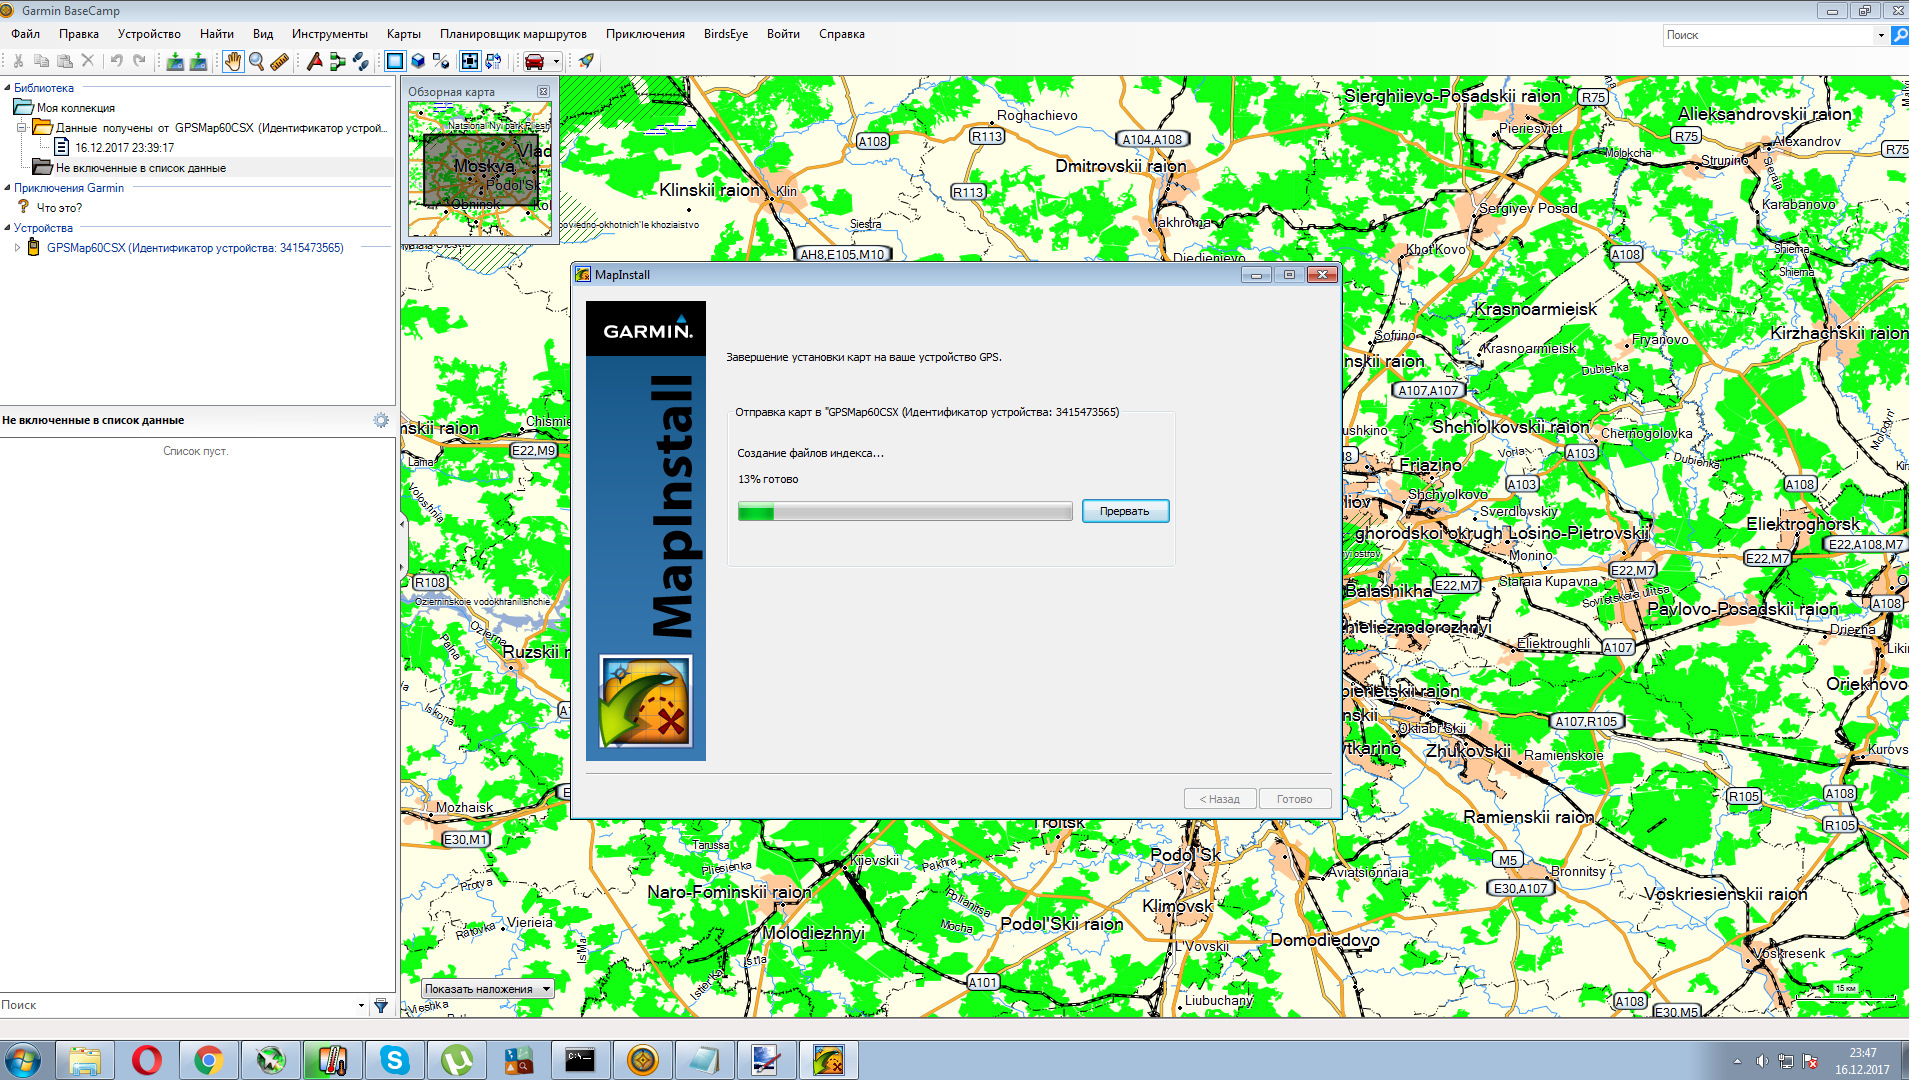Image resolution: width=1909 pixels, height=1080 pixels.
Task: Click the MapInstall progress bar
Action: (x=905, y=512)
